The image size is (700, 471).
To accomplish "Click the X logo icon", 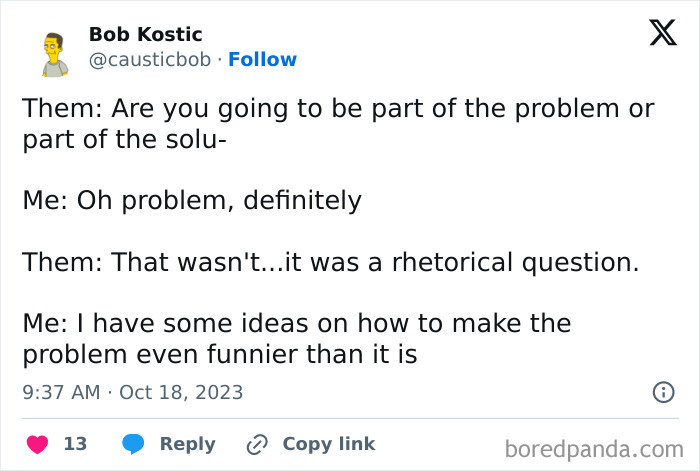I will [x=662, y=33].
